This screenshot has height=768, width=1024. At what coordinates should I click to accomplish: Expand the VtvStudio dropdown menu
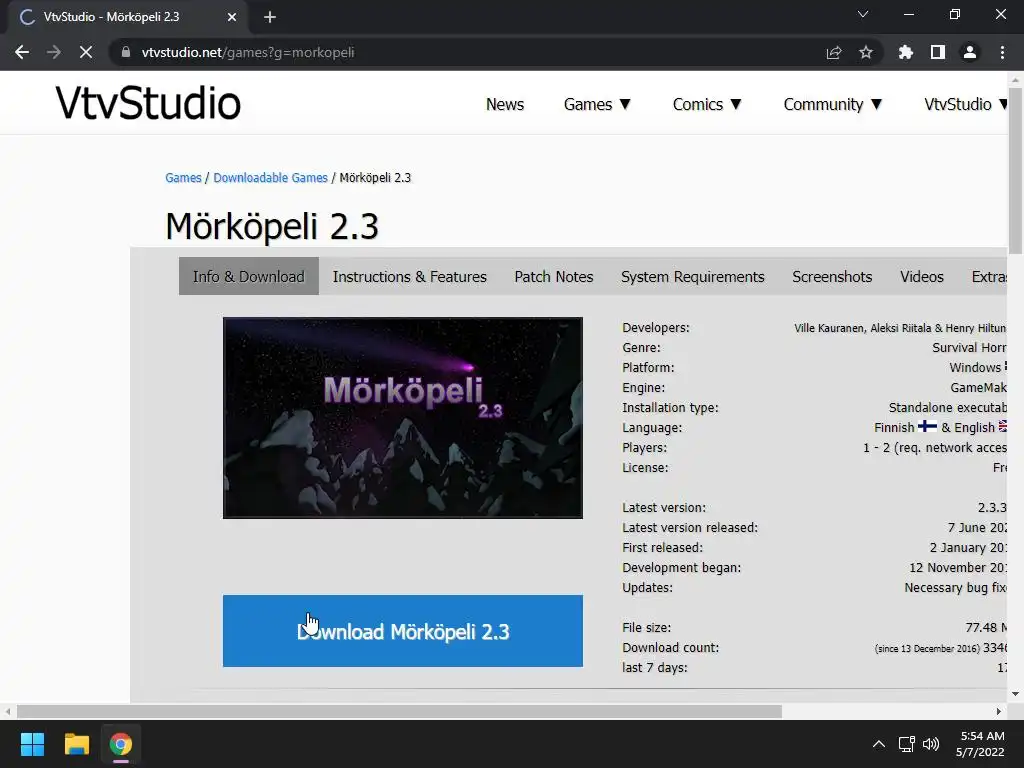965,104
